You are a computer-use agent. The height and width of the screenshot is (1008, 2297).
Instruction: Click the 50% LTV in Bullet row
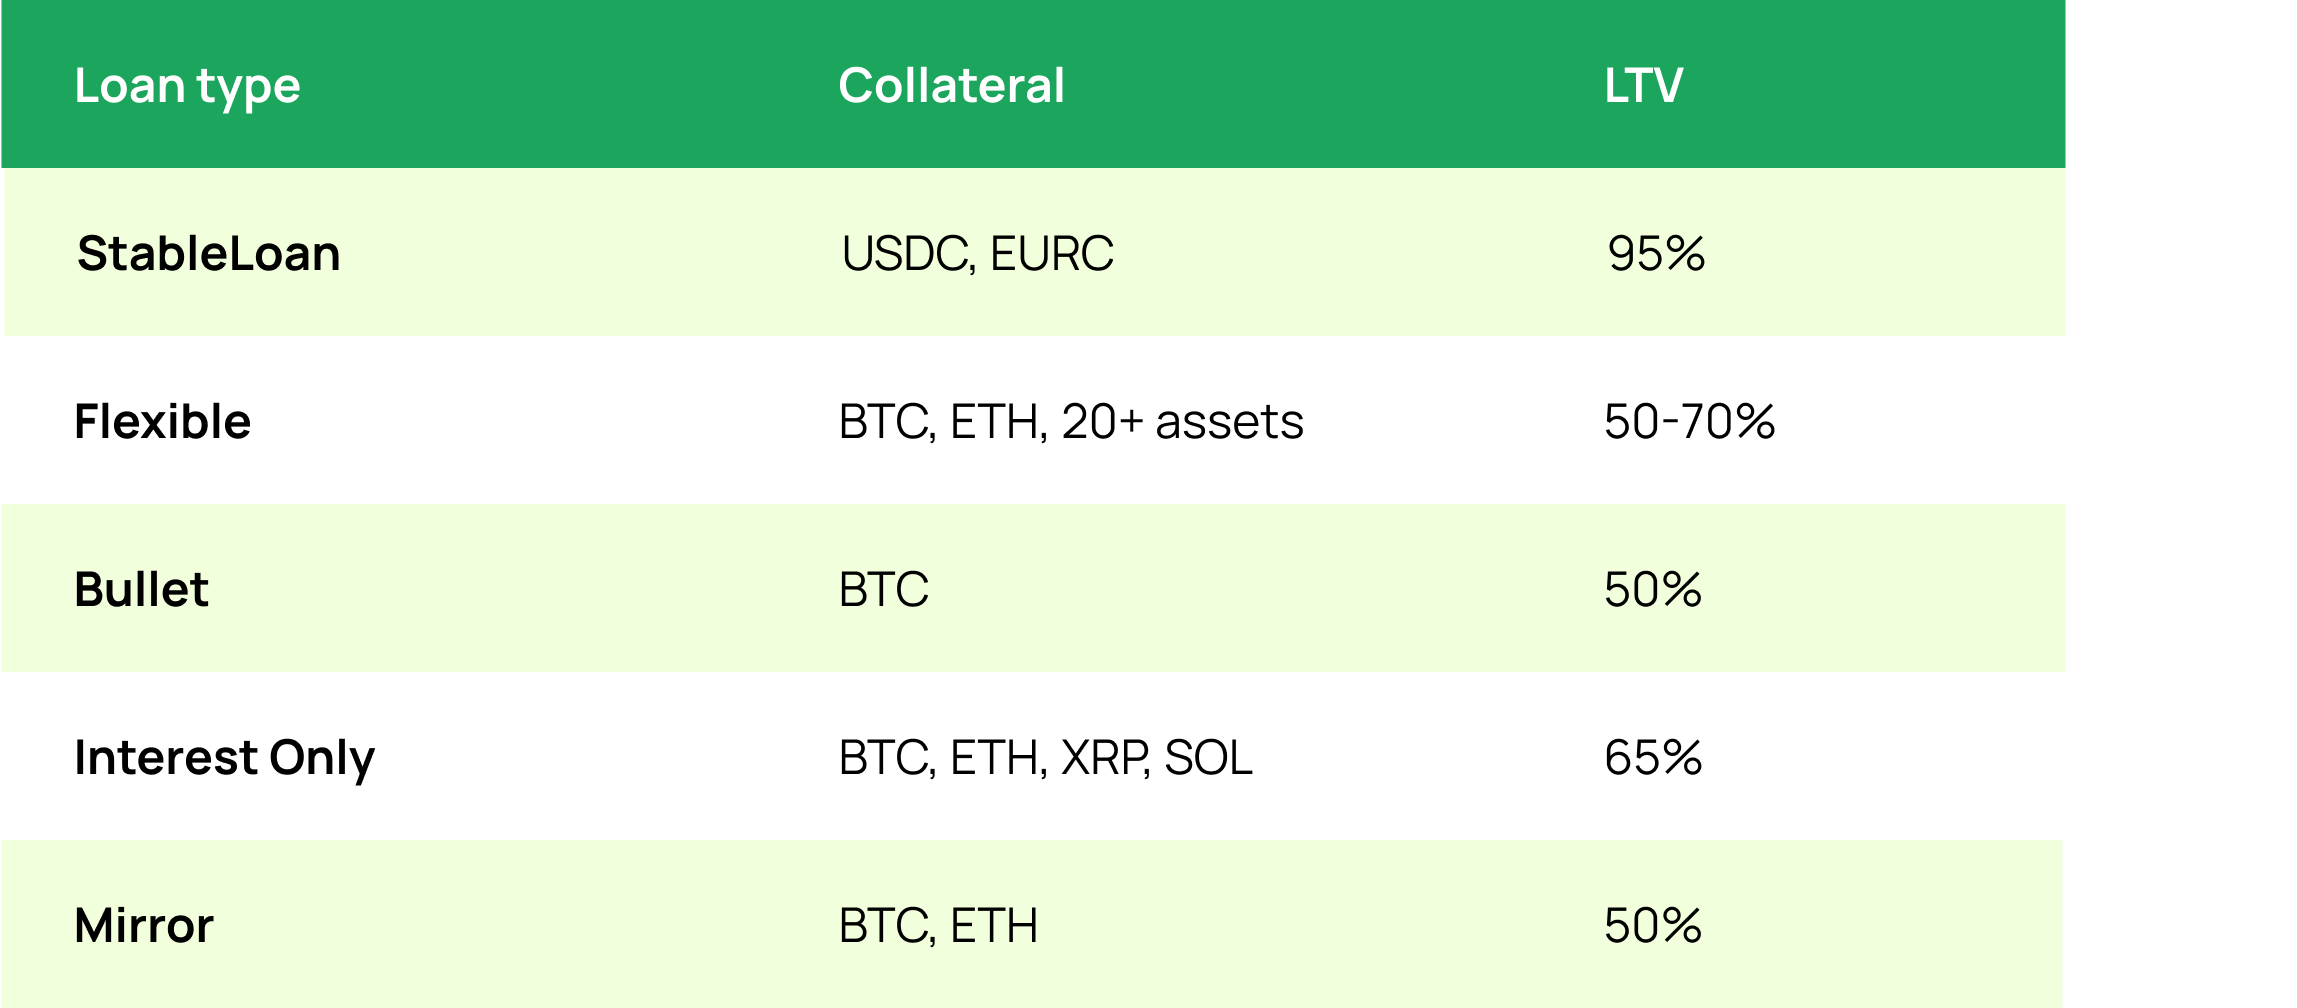pyautogui.click(x=1652, y=590)
